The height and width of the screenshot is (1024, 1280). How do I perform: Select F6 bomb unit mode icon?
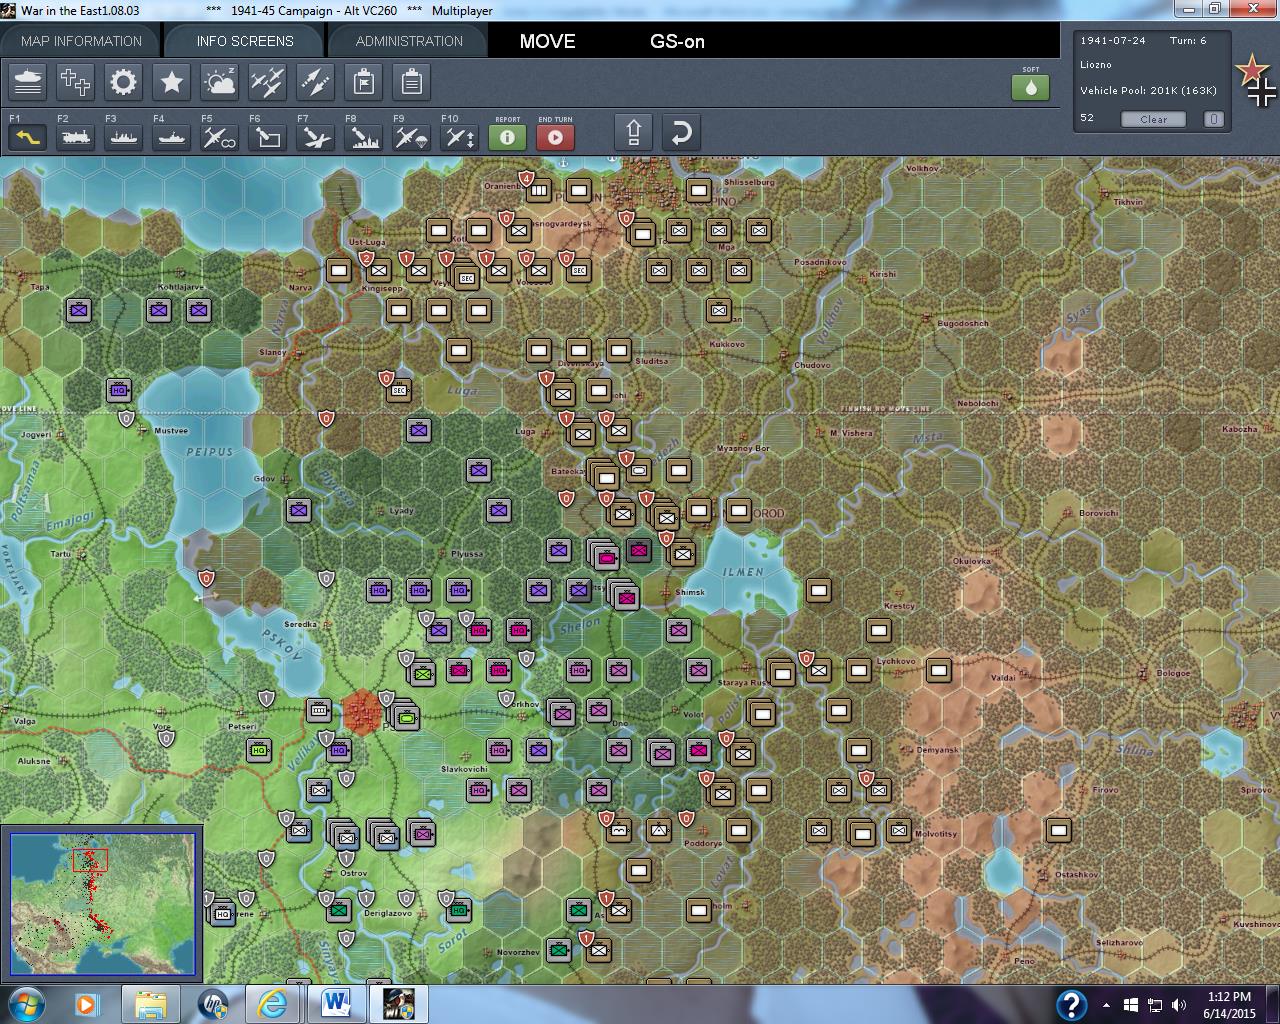click(267, 137)
